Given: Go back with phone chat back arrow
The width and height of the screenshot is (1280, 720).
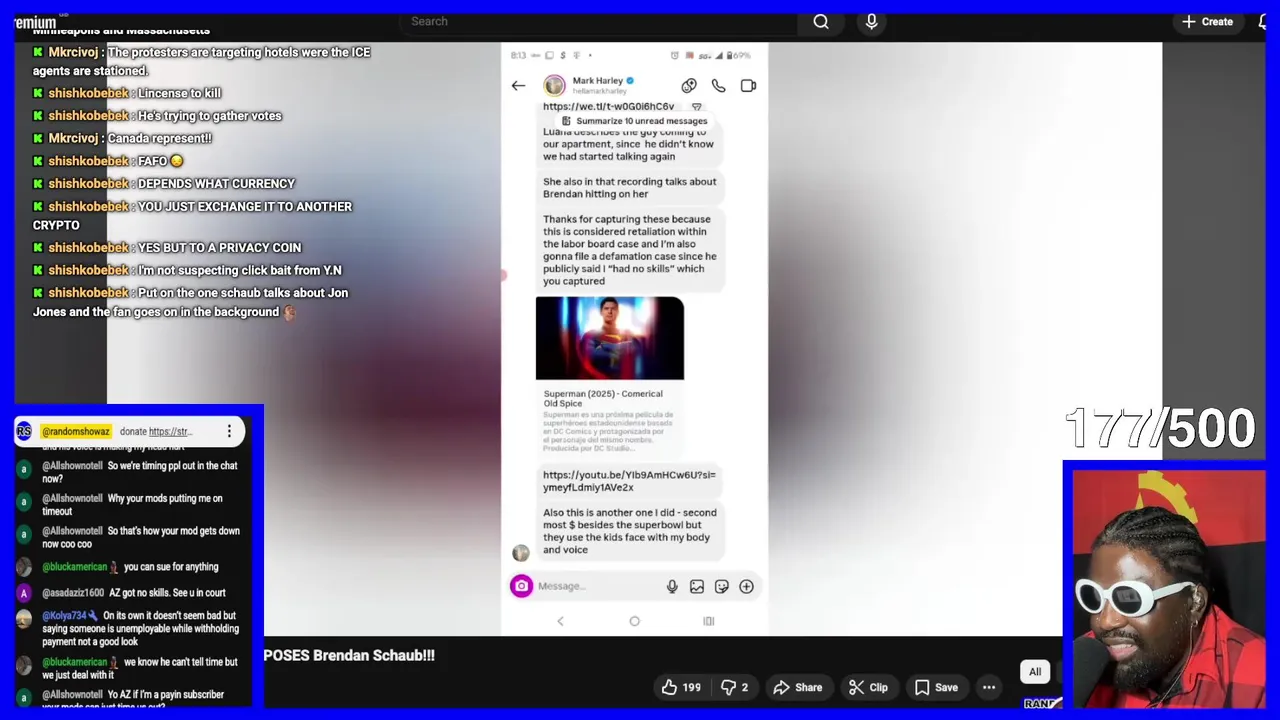Looking at the screenshot, I should point(518,86).
